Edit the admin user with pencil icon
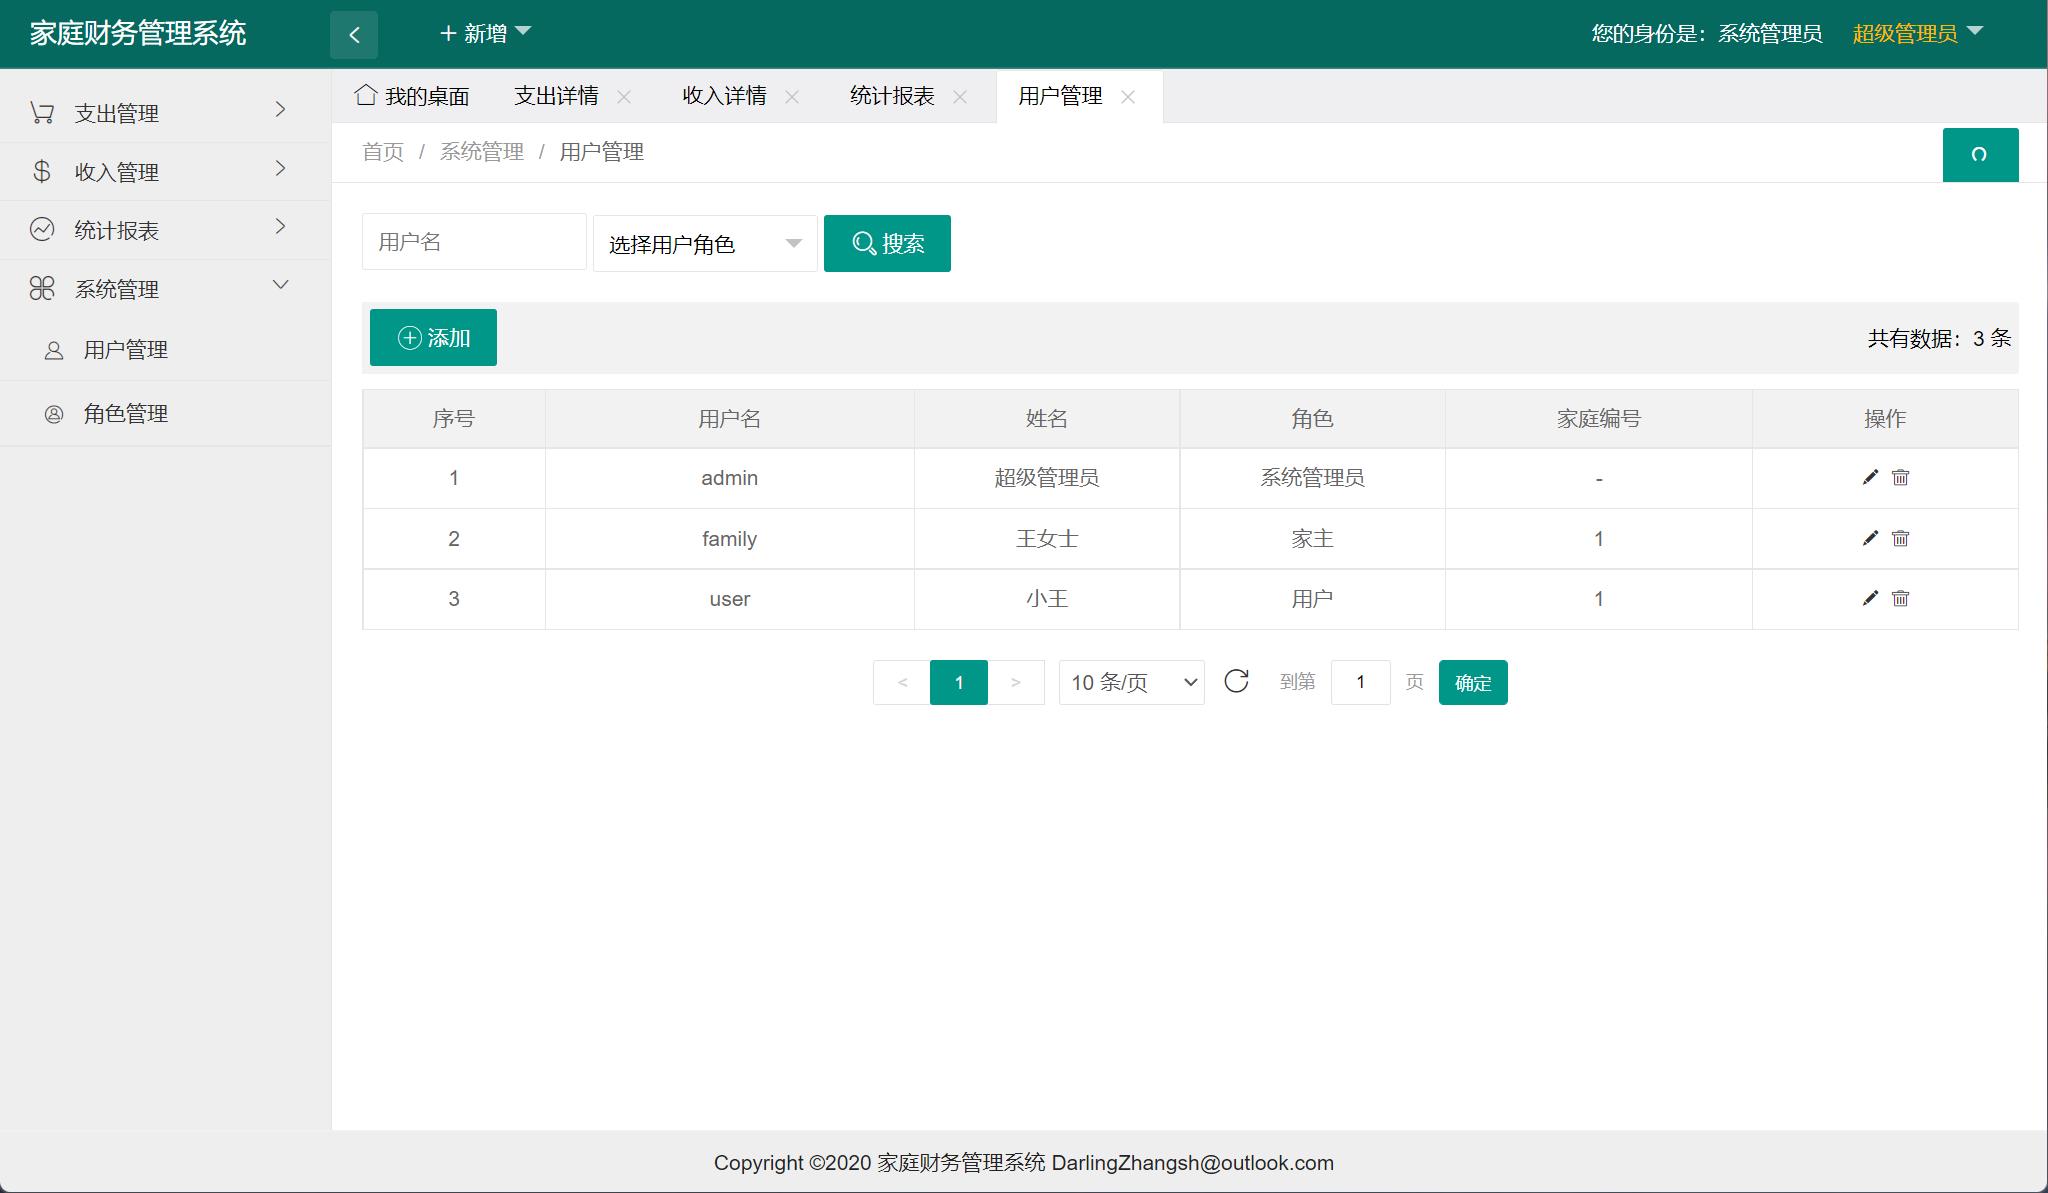This screenshot has width=2048, height=1193. (x=1869, y=477)
